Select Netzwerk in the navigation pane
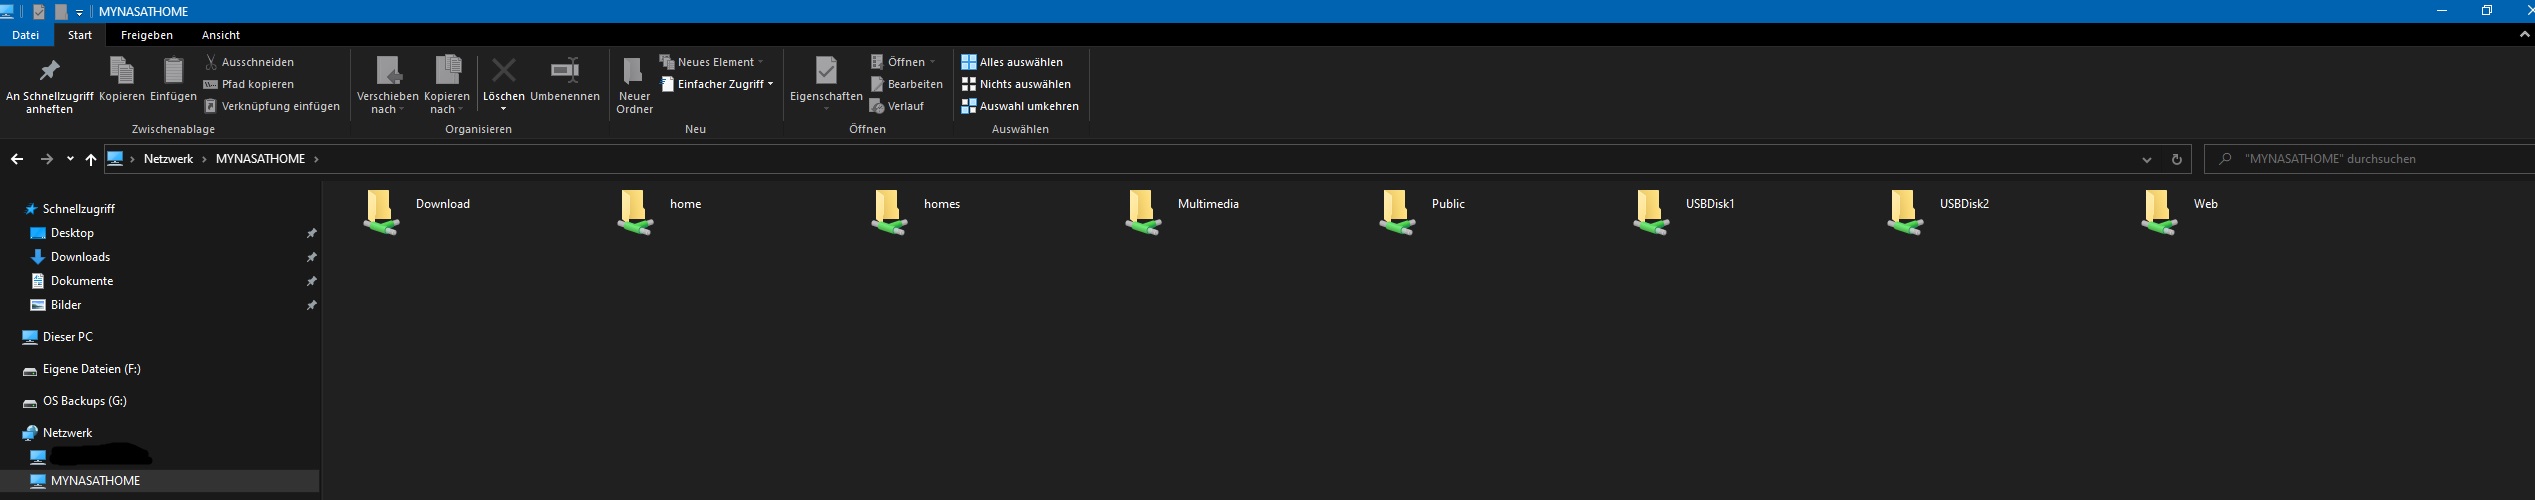 (x=67, y=433)
